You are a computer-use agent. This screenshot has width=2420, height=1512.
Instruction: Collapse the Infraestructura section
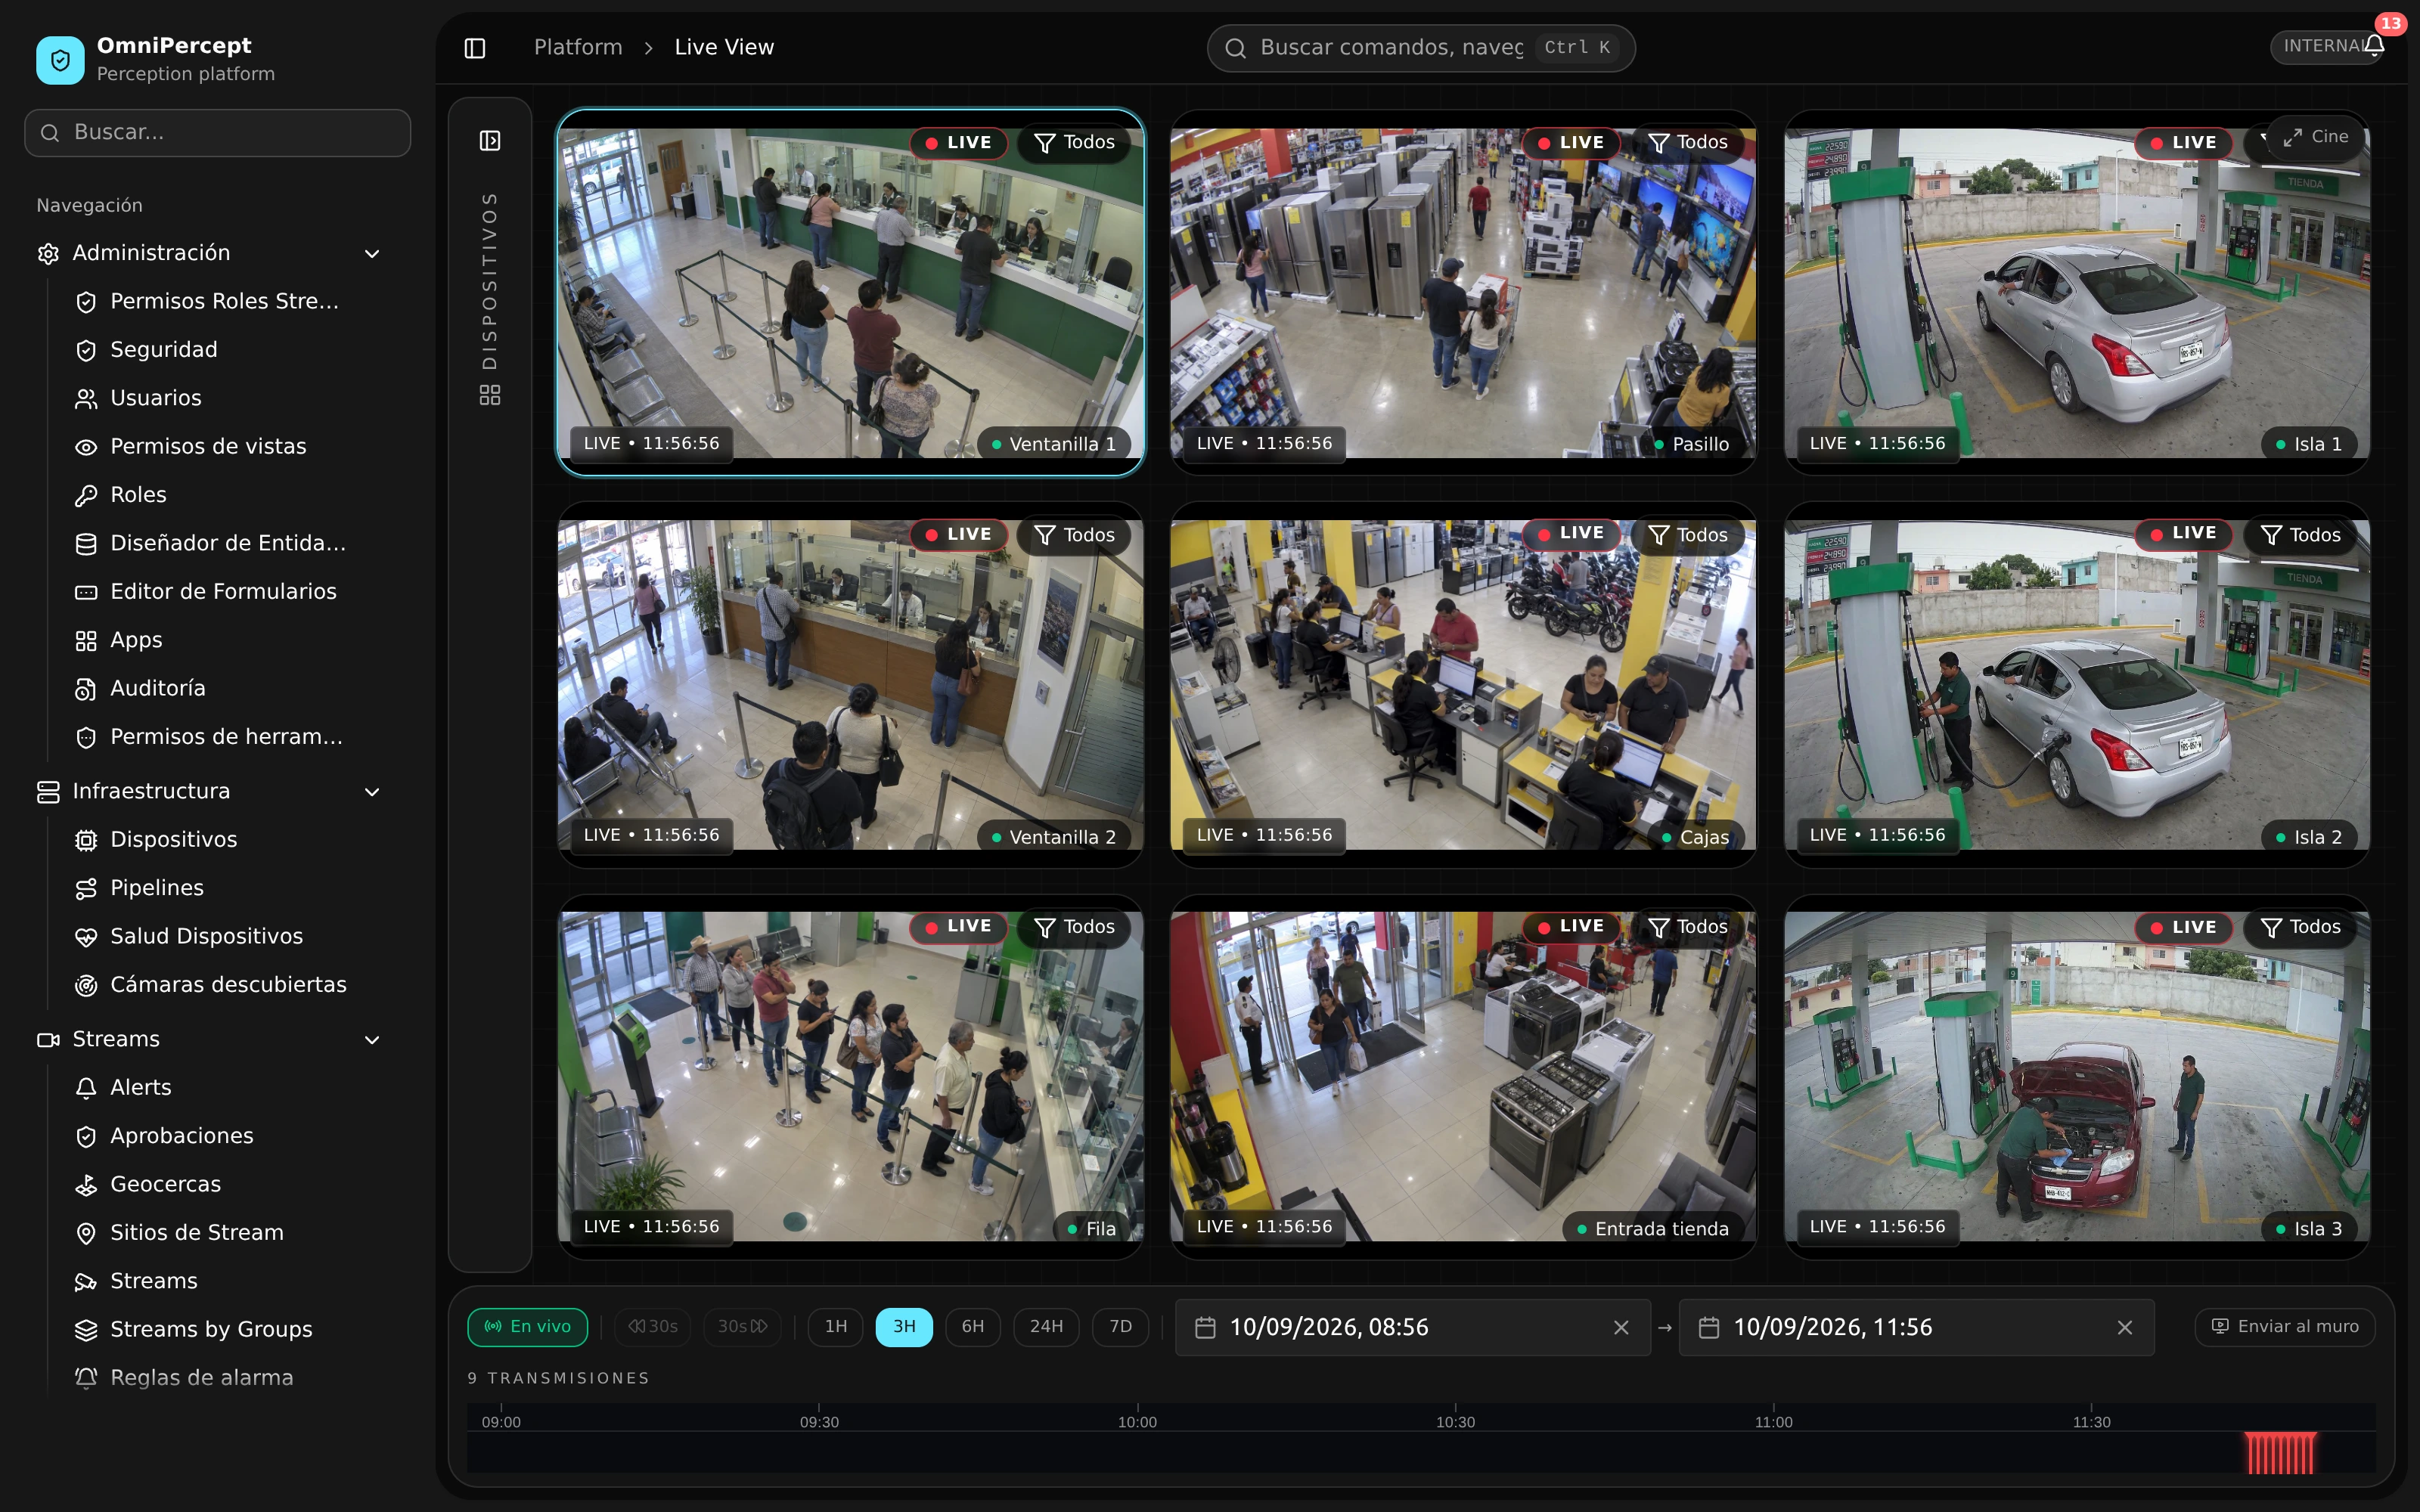point(372,792)
